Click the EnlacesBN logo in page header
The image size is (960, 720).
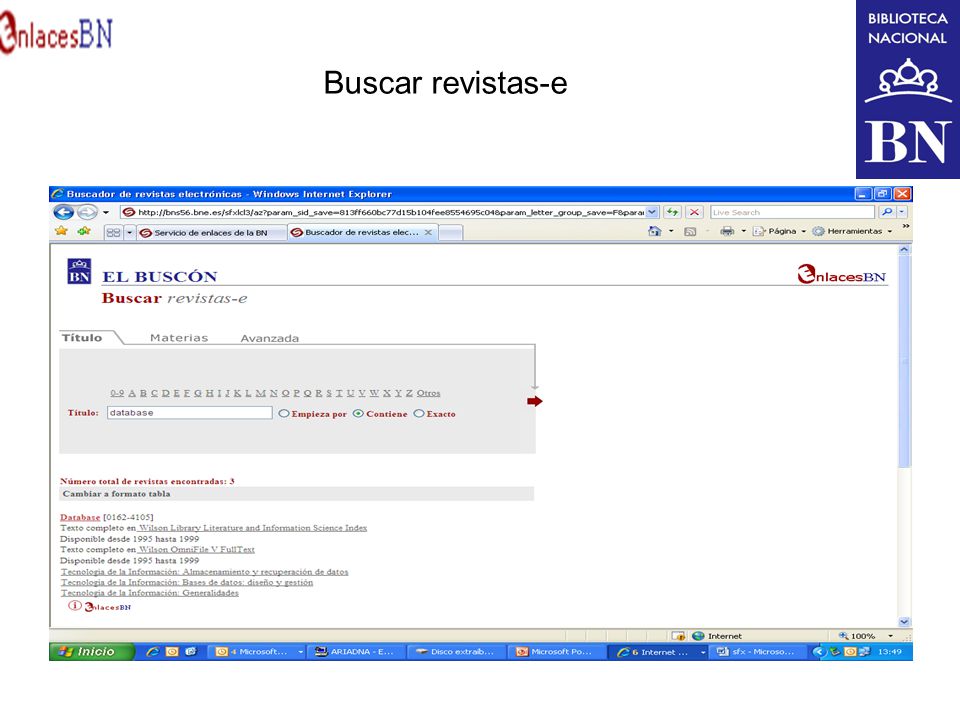click(x=841, y=275)
